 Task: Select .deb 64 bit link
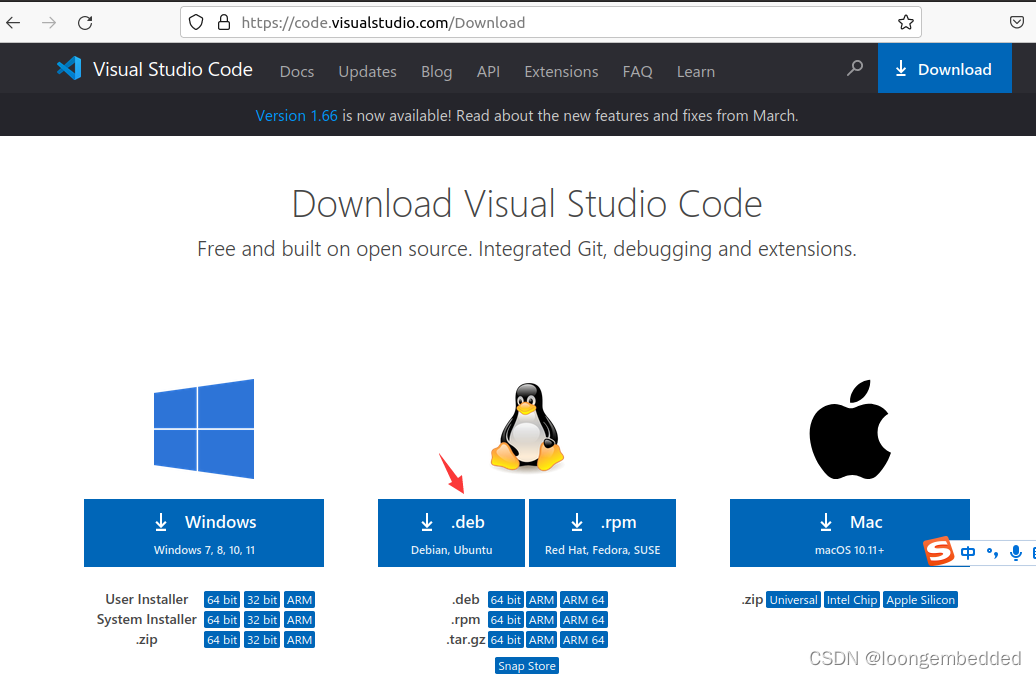tap(506, 600)
